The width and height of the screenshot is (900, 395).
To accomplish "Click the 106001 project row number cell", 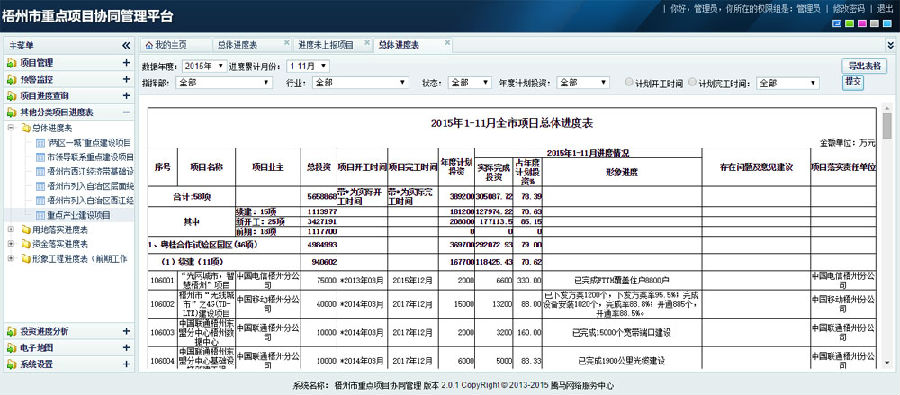I will pos(162,280).
